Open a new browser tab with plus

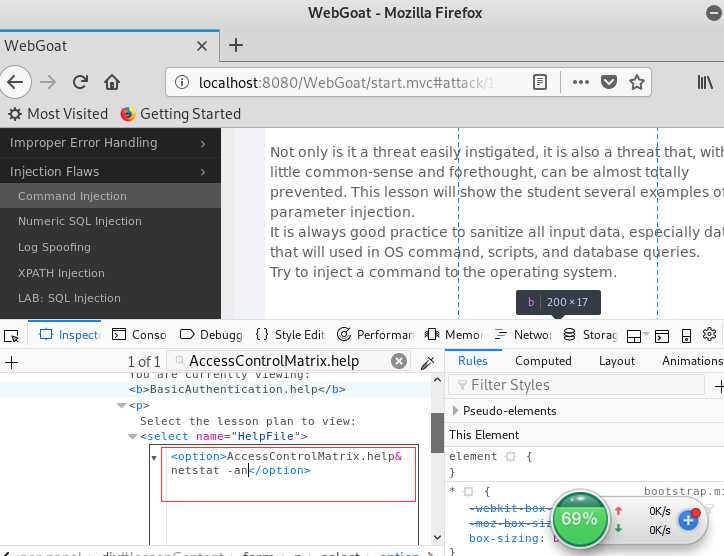point(235,45)
